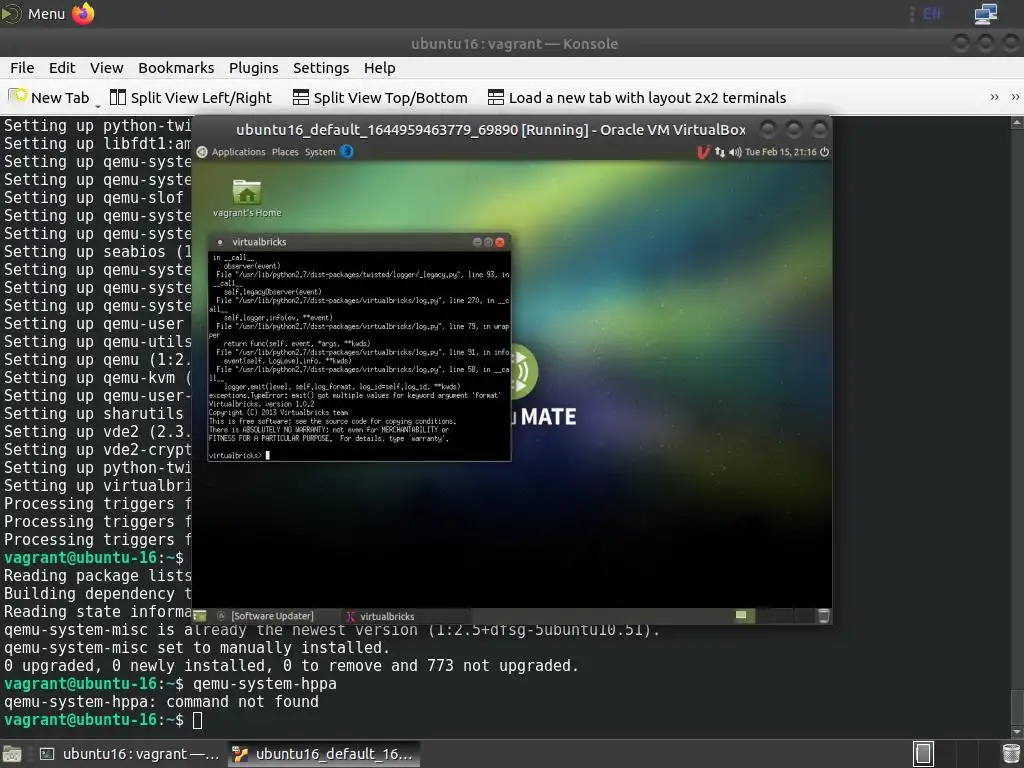
Task: Open the guest trash icon in bottom panel
Action: tap(824, 615)
